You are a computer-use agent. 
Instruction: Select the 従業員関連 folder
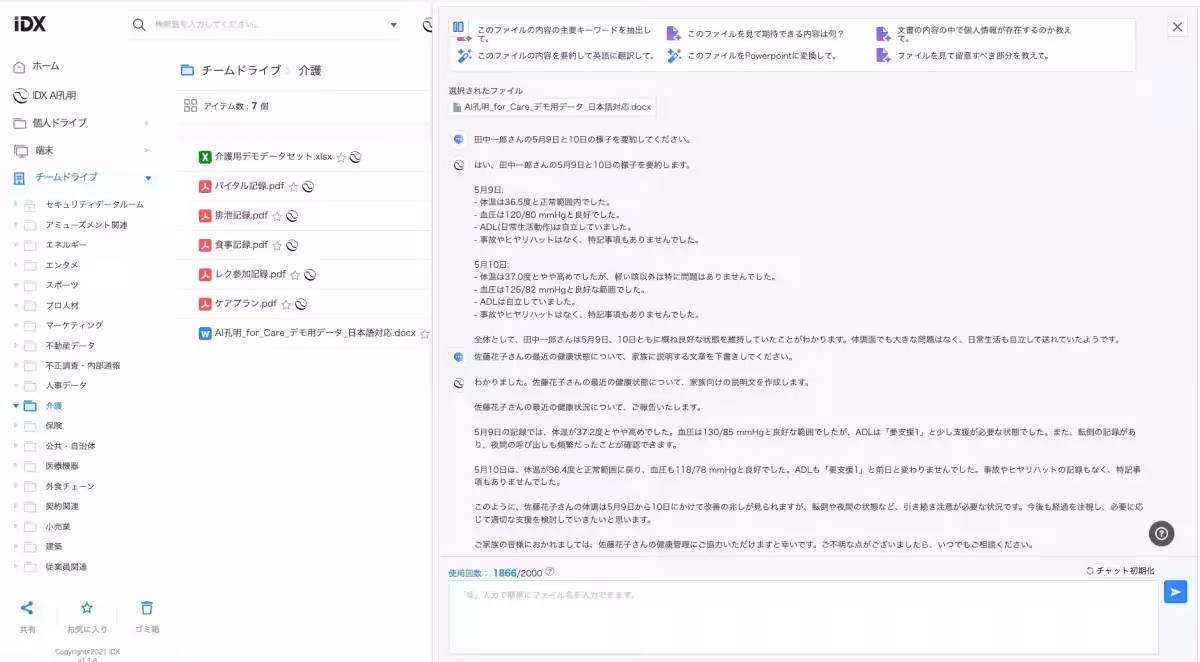pos(66,567)
